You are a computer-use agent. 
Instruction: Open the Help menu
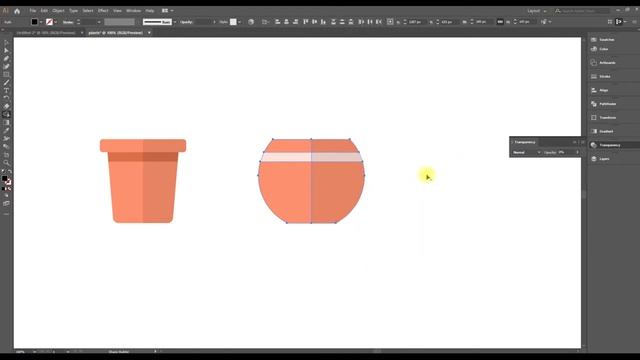point(150,11)
